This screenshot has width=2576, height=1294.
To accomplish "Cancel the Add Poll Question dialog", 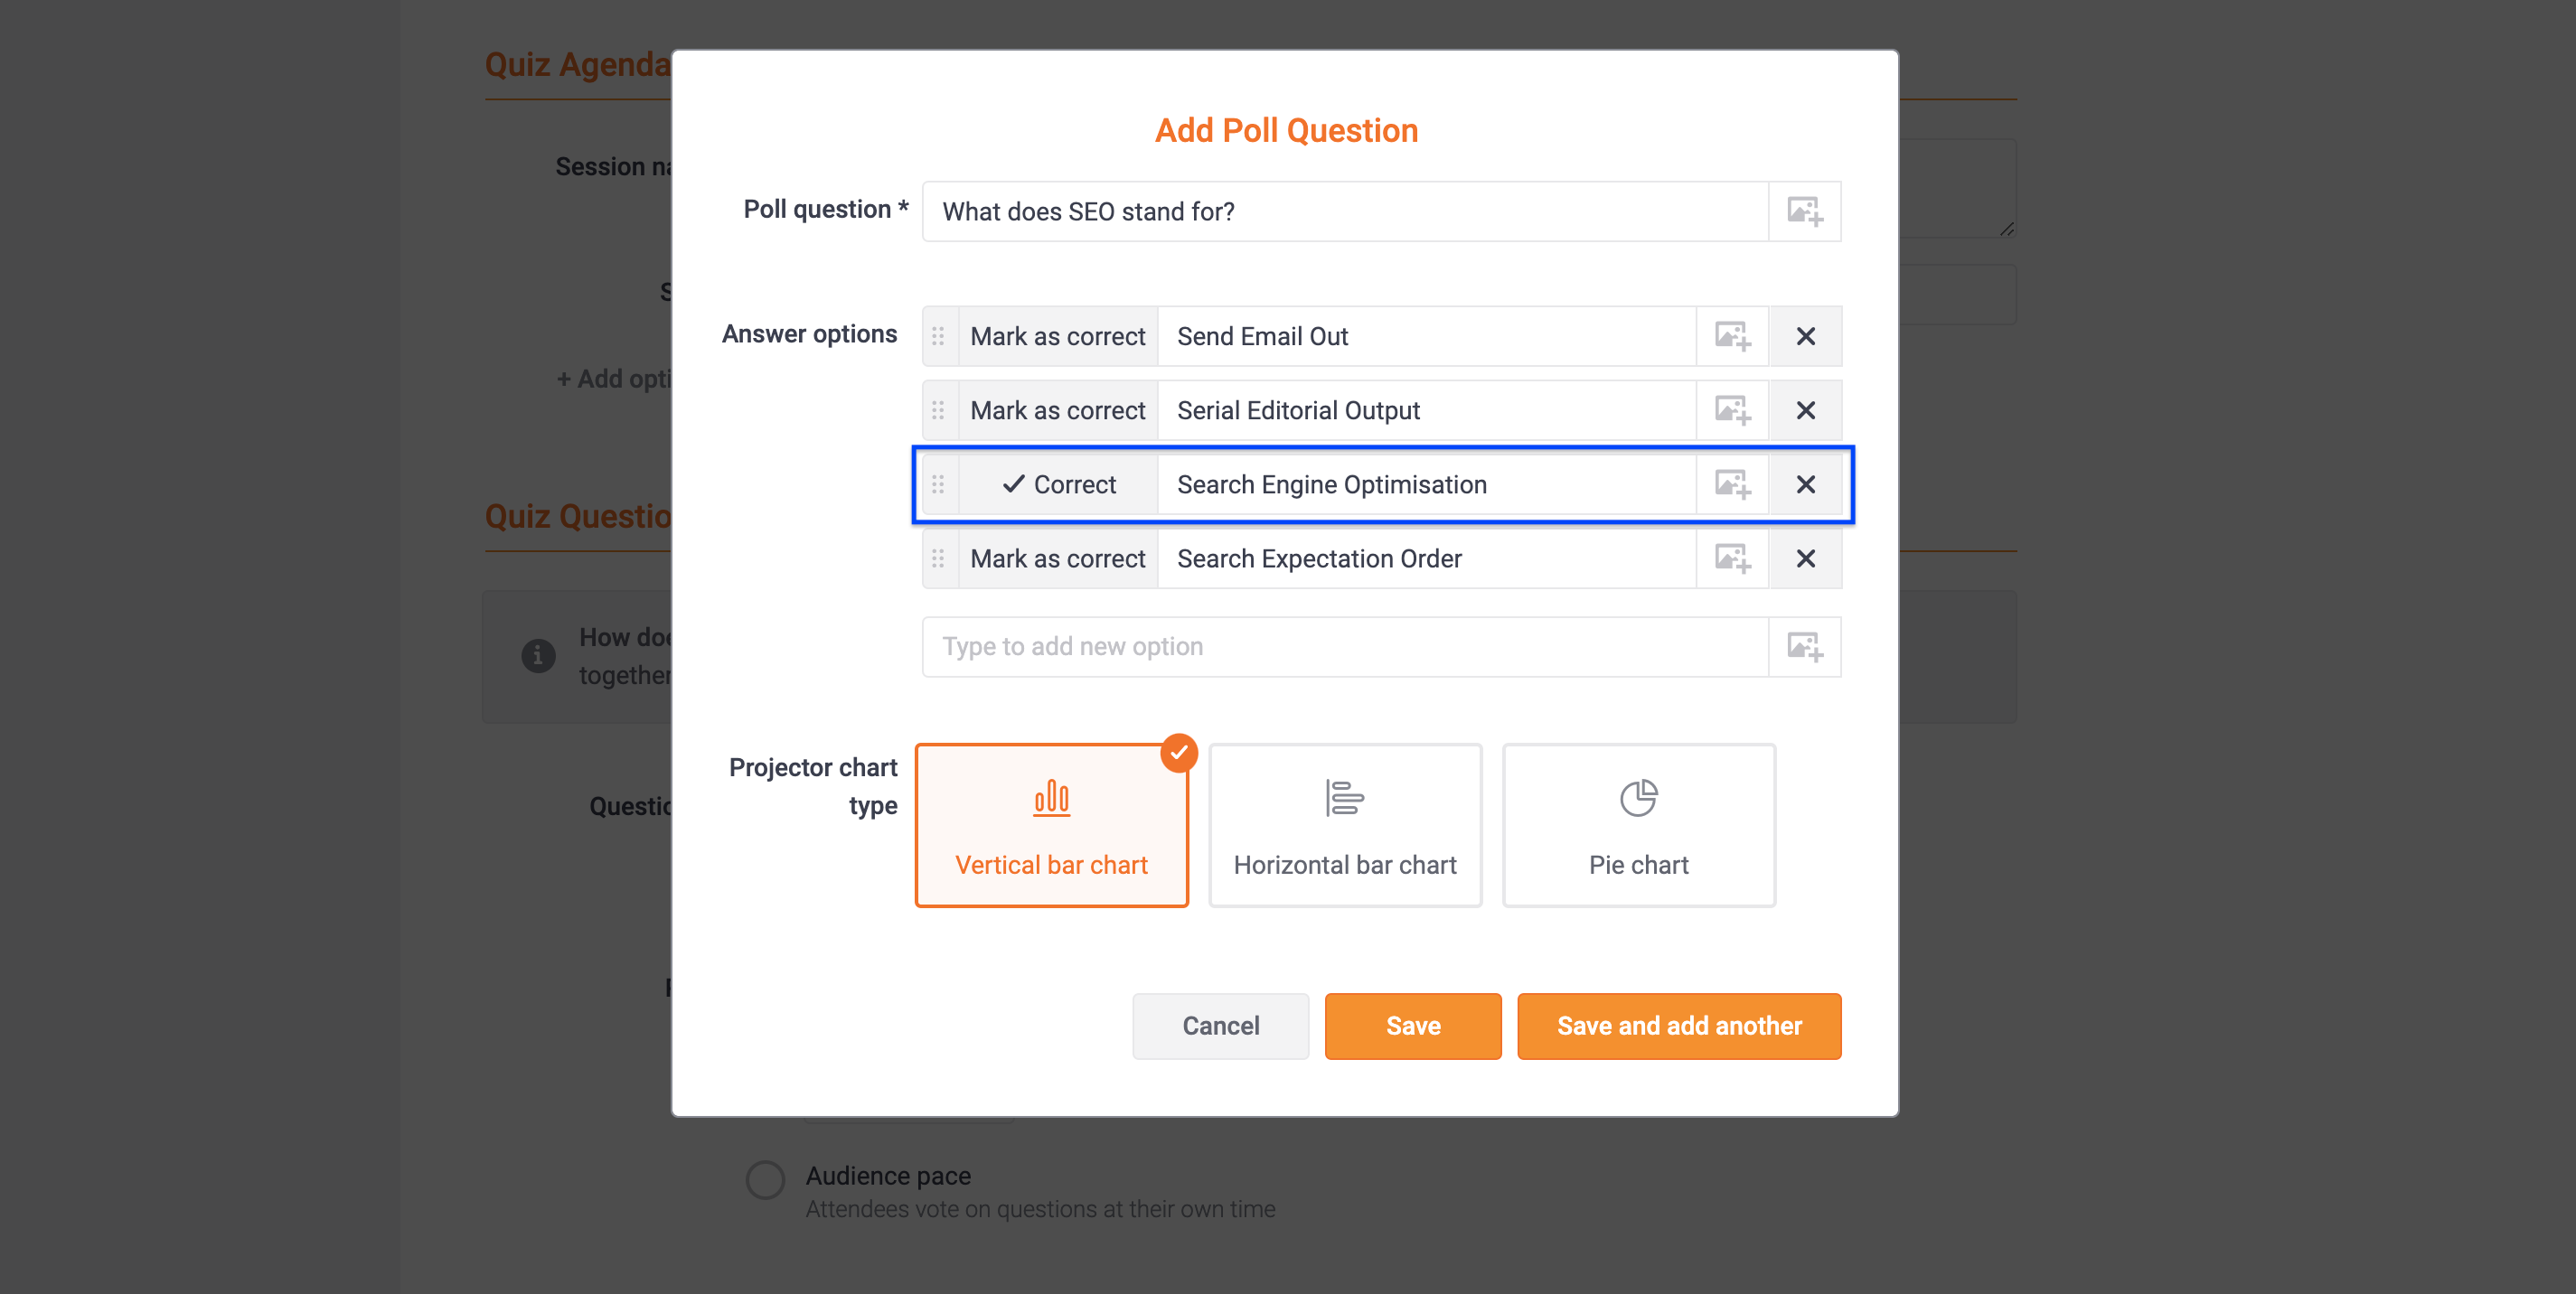I will coord(1220,1026).
